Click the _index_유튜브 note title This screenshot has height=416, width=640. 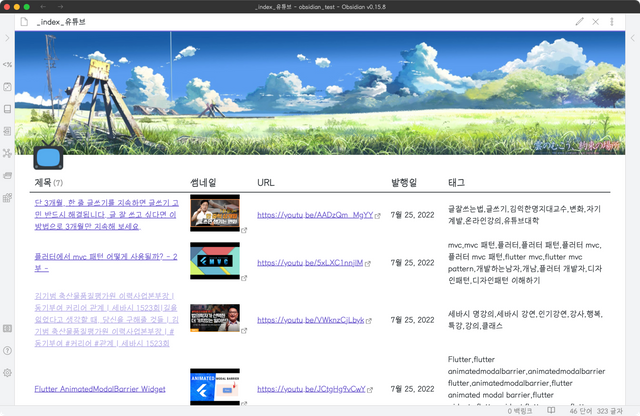point(61,22)
